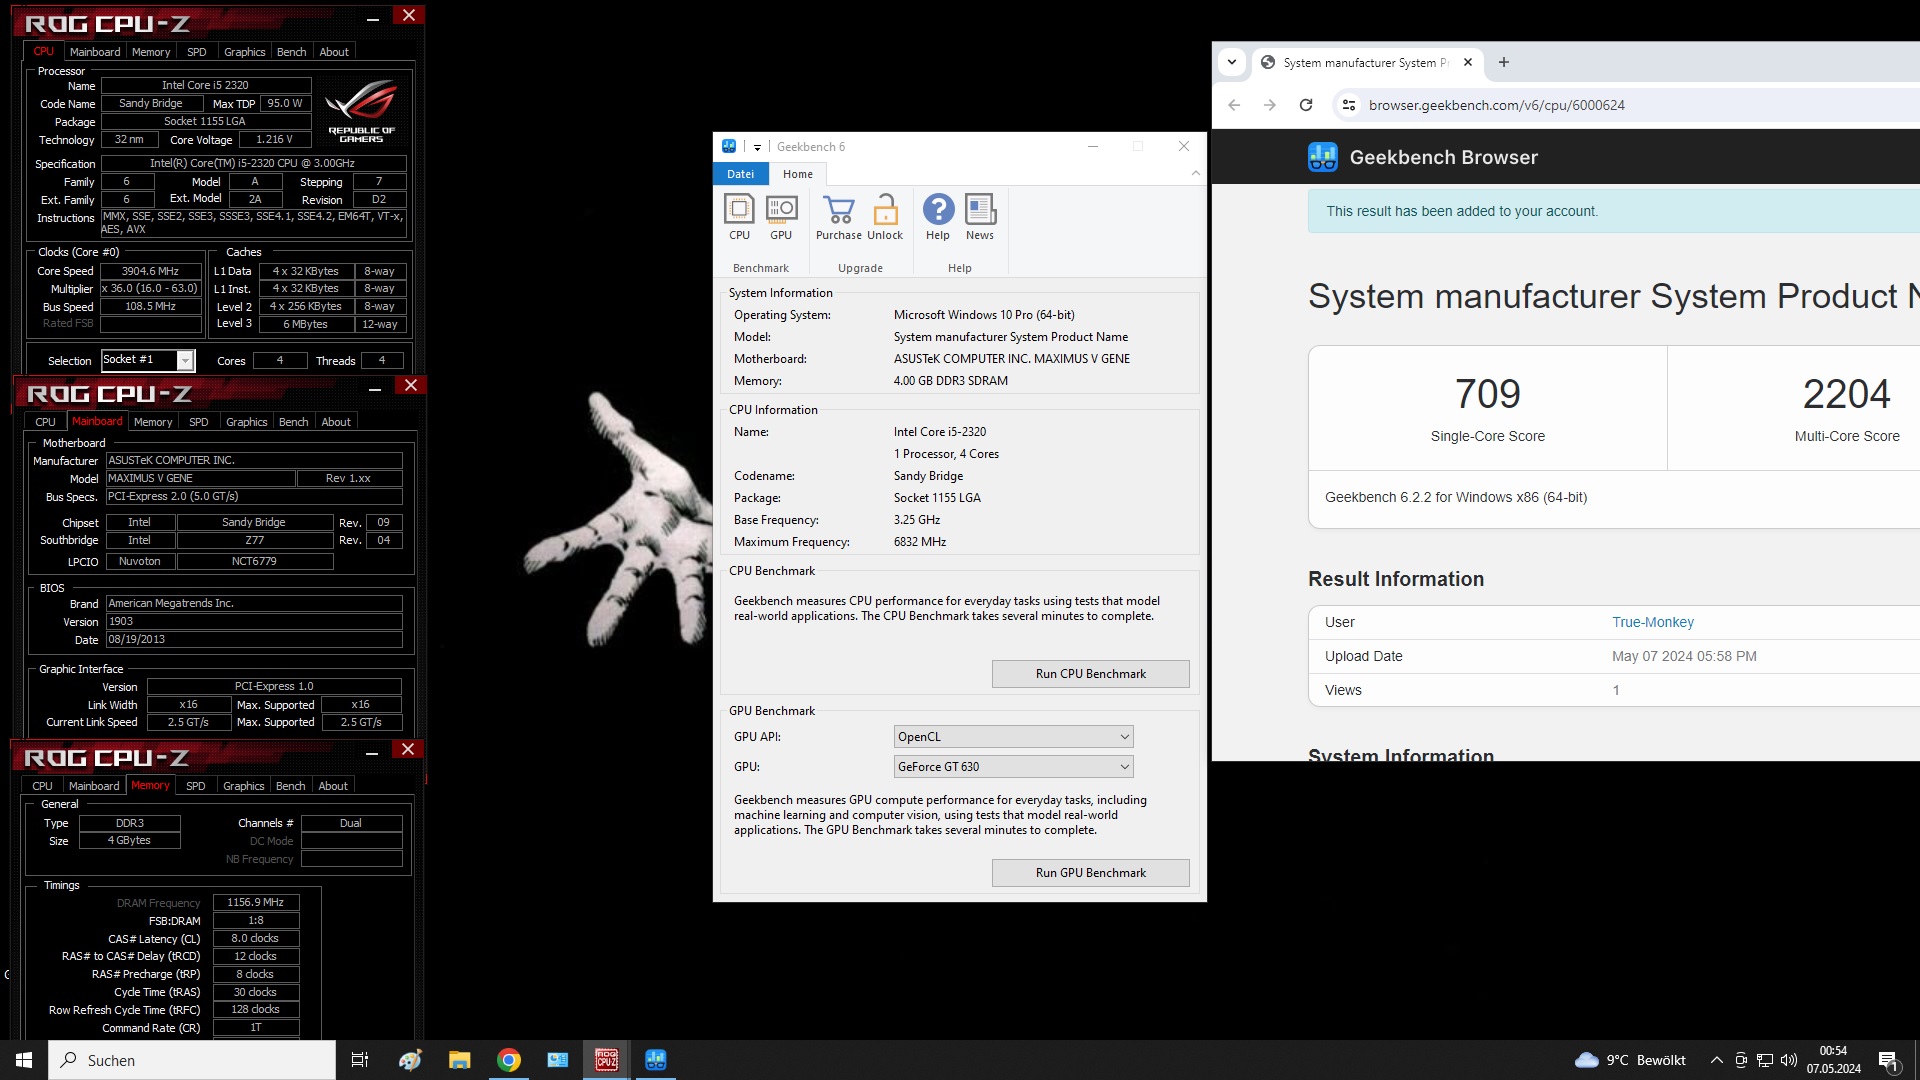Reload the Geekbench browser page
The height and width of the screenshot is (1080, 1920).
[1306, 105]
